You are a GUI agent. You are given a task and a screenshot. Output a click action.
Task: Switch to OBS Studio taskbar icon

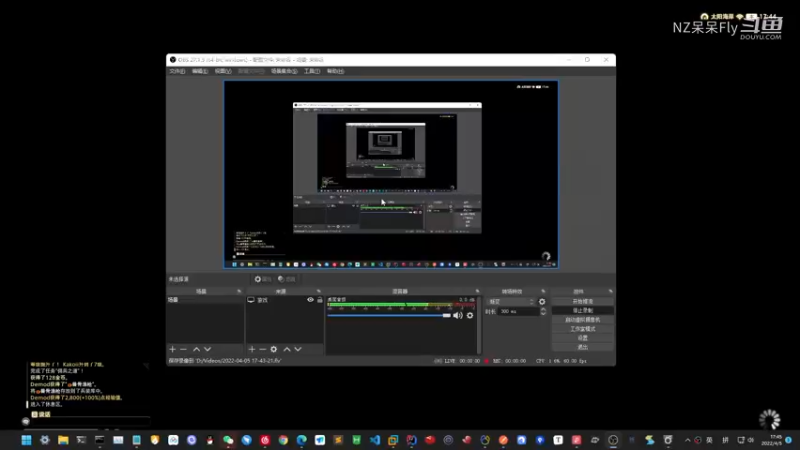tap(613, 440)
